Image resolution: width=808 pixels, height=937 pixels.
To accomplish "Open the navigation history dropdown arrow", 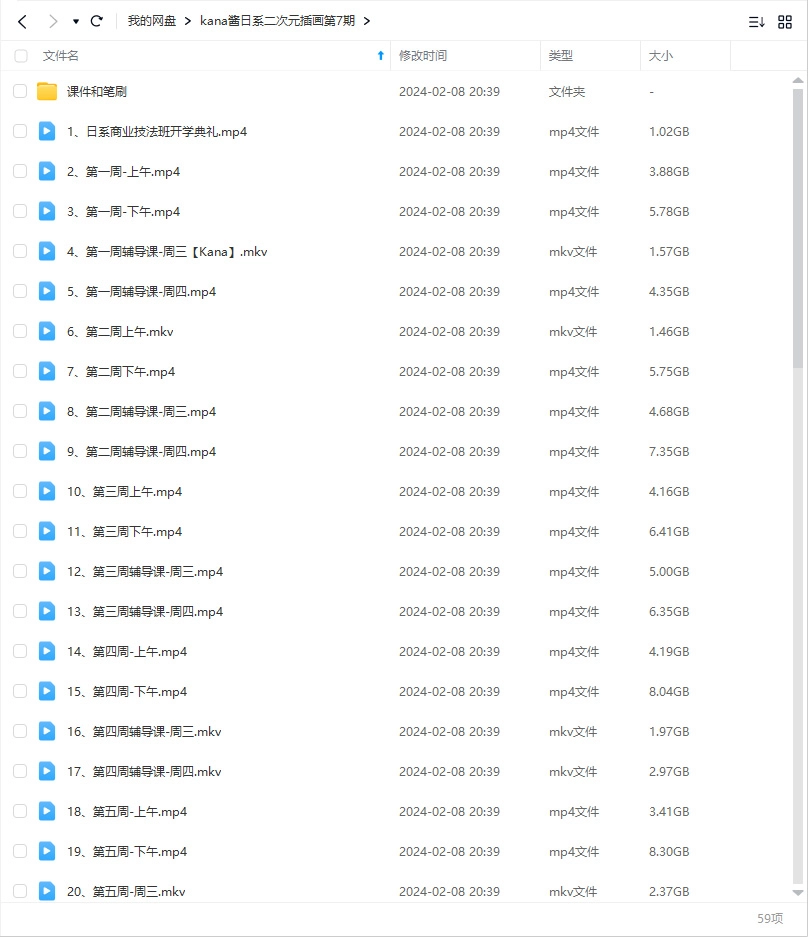I will click(x=76, y=21).
